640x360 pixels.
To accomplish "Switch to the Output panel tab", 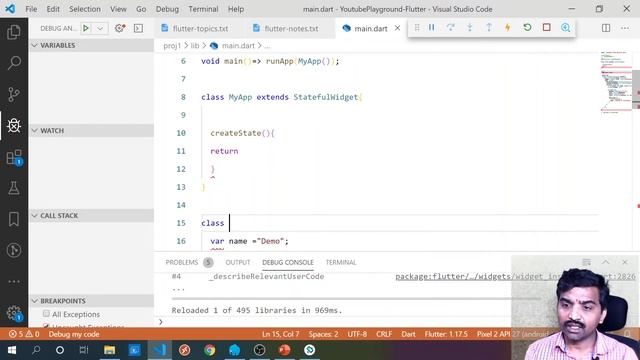I will 238,262.
